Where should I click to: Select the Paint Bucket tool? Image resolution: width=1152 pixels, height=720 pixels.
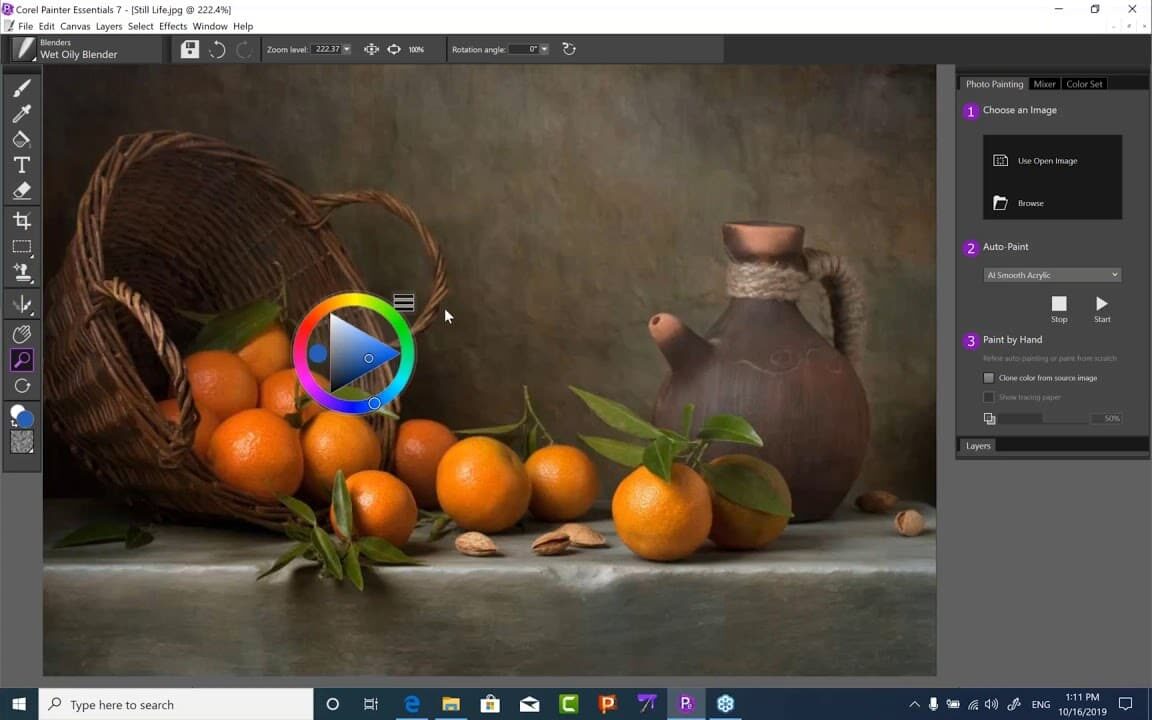tap(22, 139)
